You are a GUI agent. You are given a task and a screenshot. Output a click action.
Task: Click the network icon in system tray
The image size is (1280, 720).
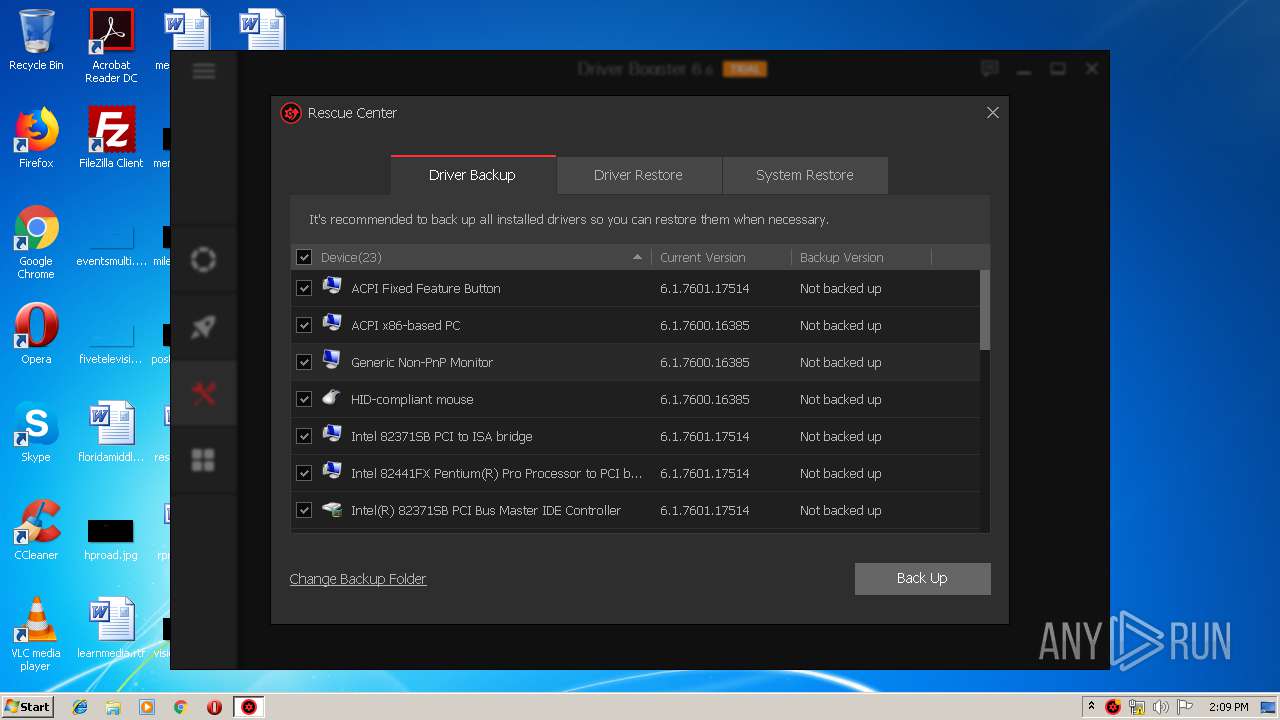[x=1137, y=707]
